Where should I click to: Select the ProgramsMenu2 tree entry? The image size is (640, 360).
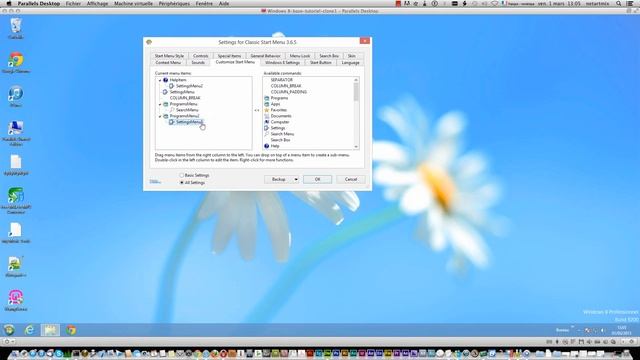[x=184, y=116]
